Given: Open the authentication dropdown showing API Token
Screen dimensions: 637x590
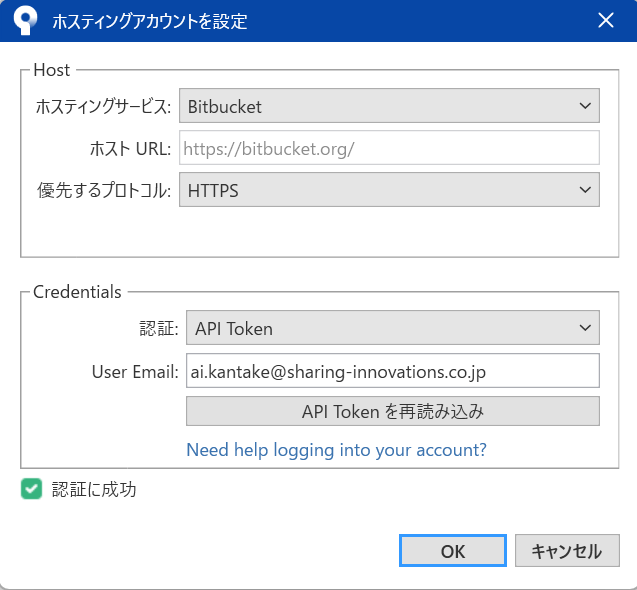Looking at the screenshot, I should pyautogui.click(x=392, y=328).
